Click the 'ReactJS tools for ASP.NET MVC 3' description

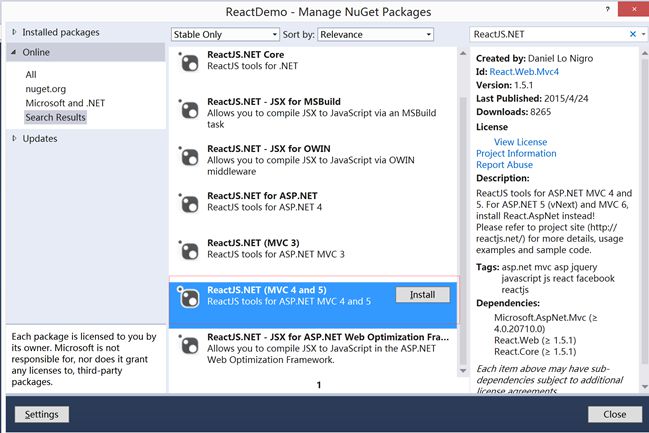point(276,254)
